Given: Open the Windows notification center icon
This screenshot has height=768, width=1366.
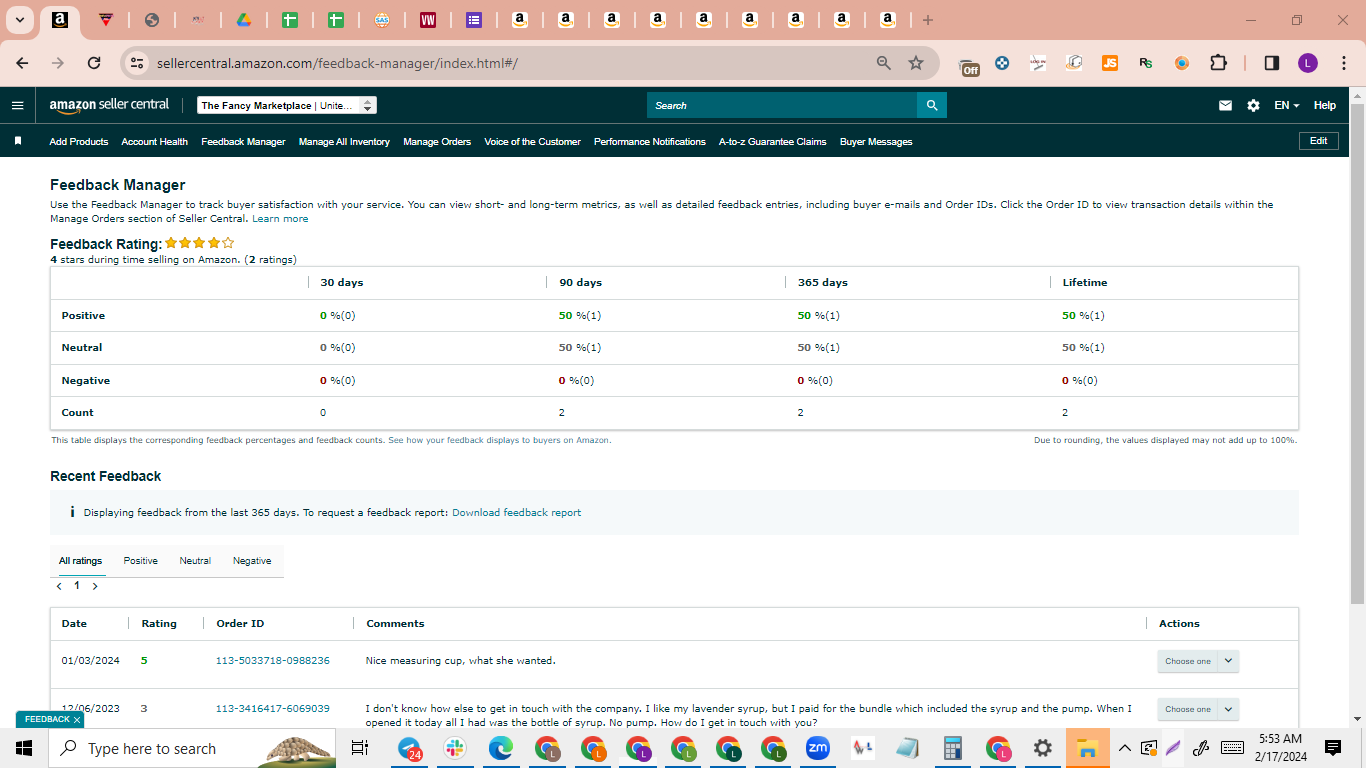Looking at the screenshot, I should [x=1332, y=748].
